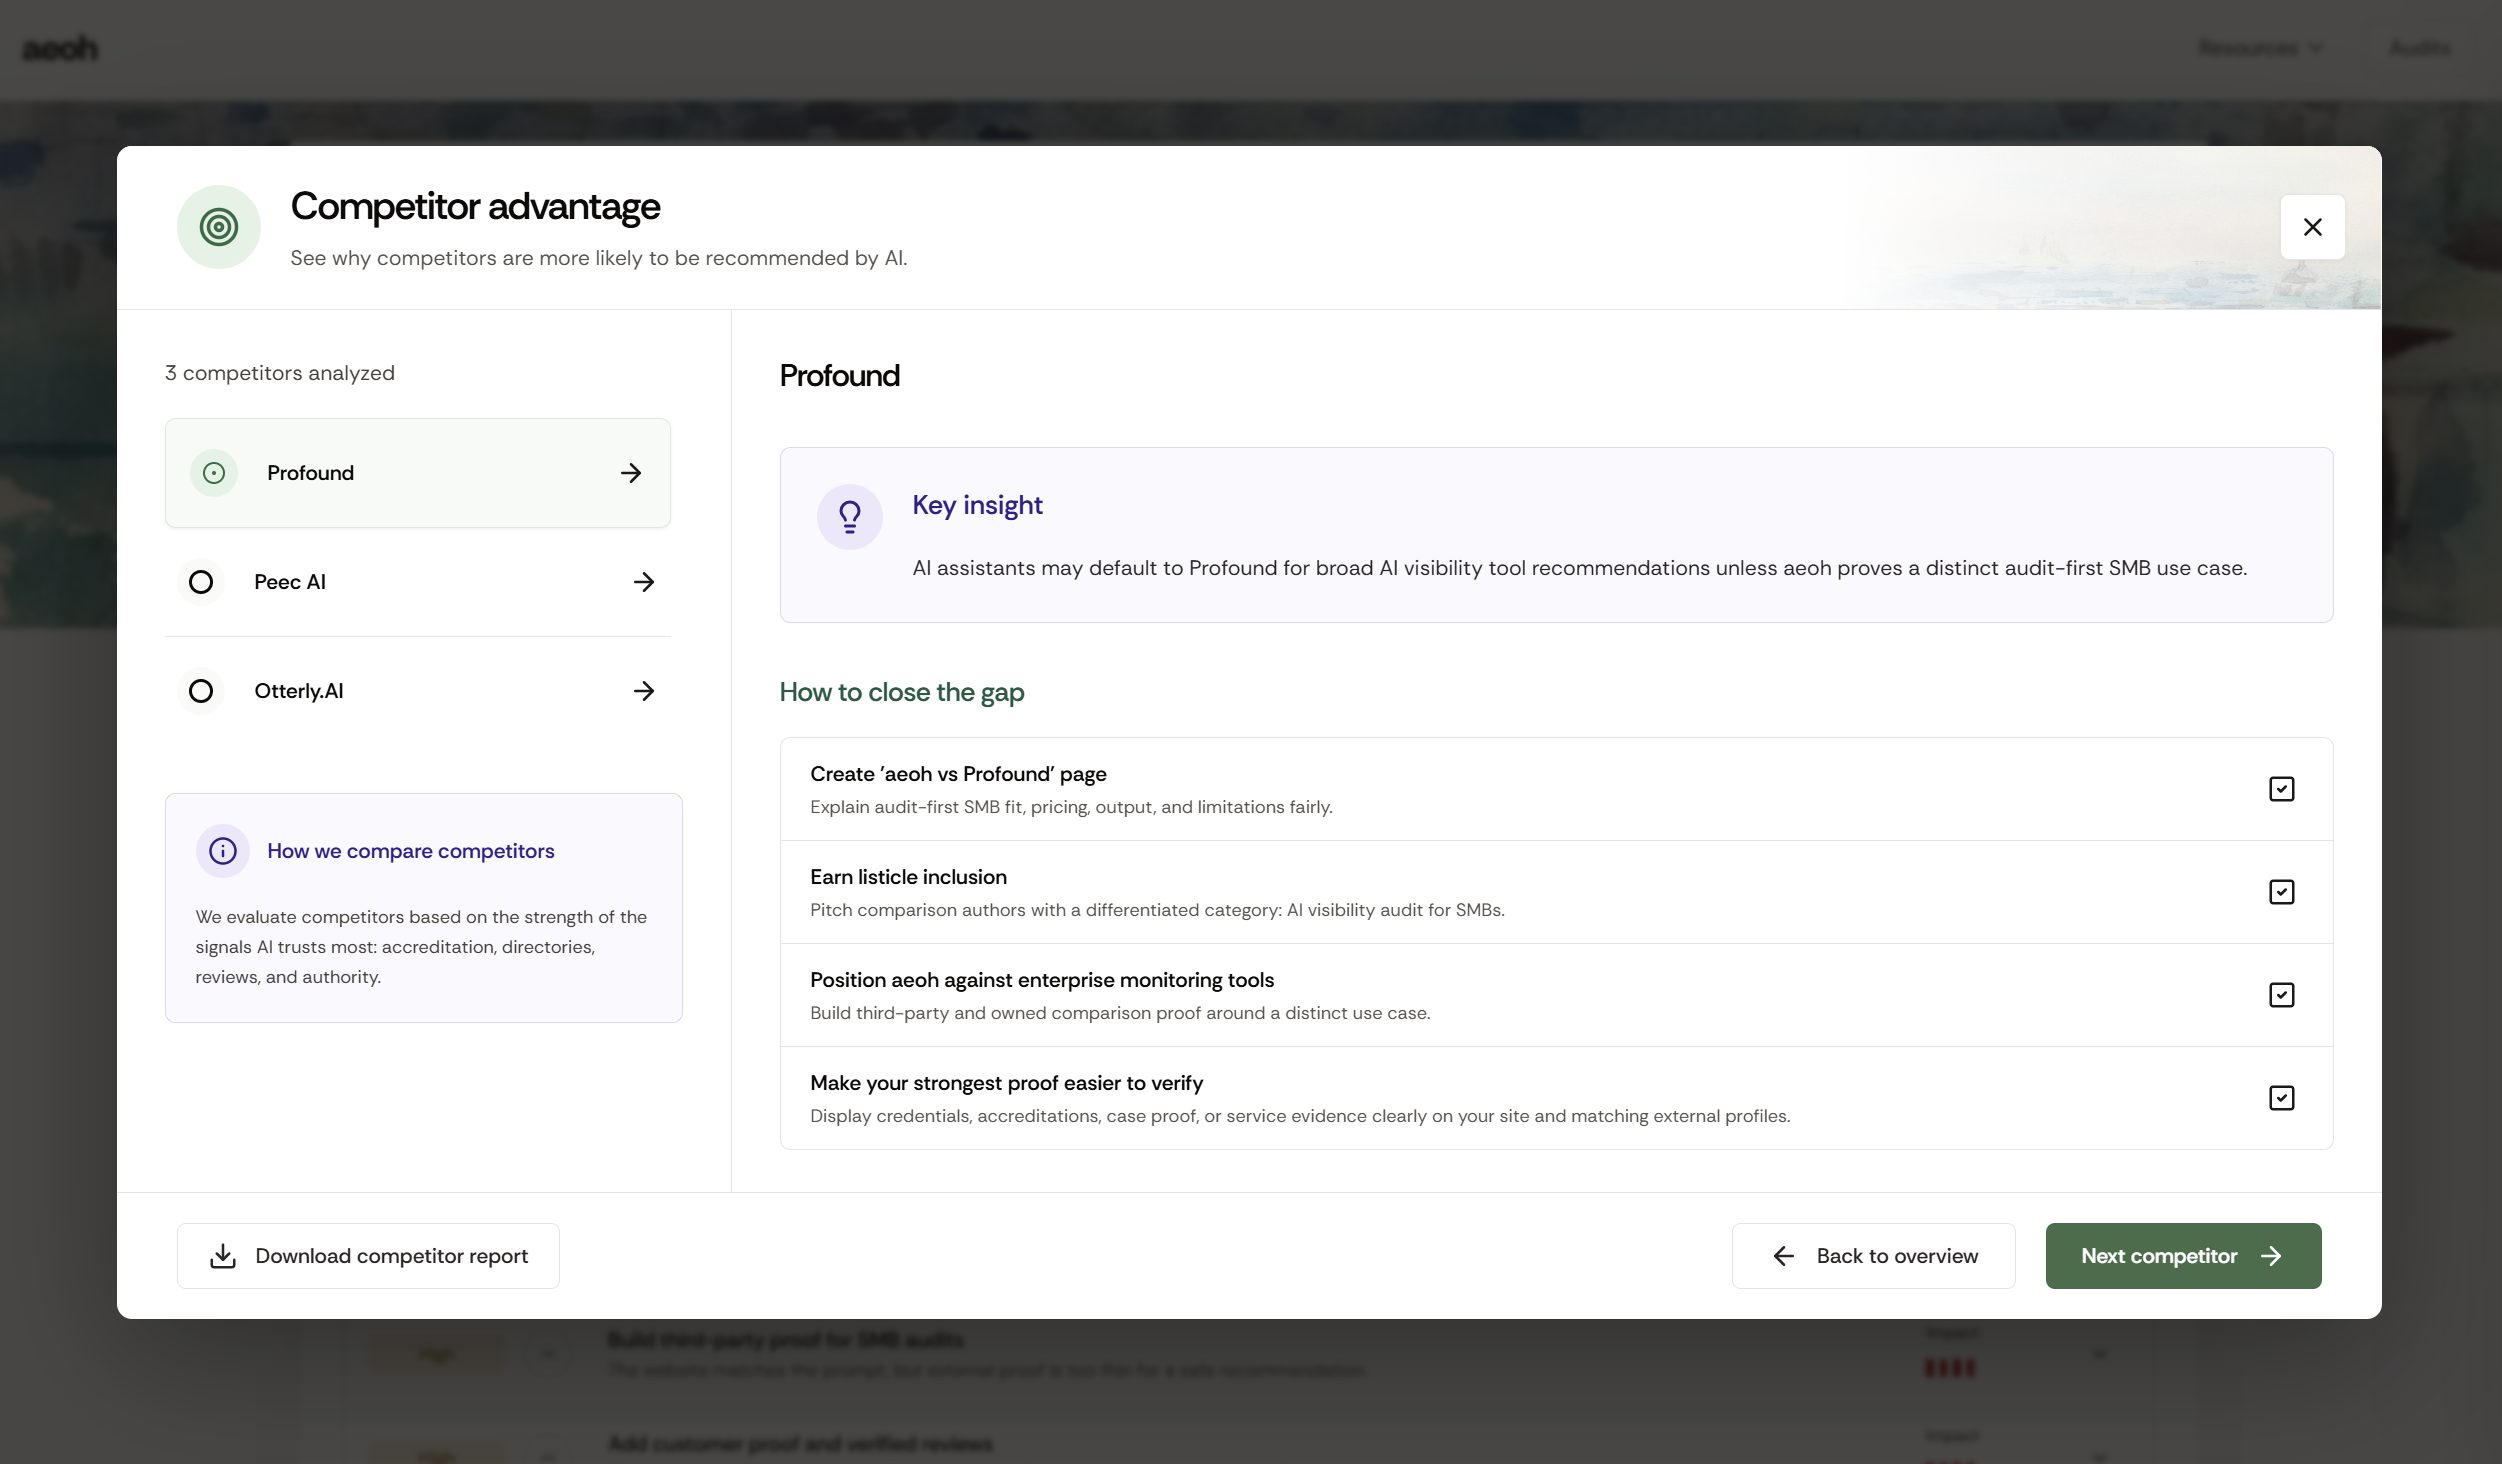
Task: Click the Profound heading in detail pane
Action: click(x=839, y=376)
